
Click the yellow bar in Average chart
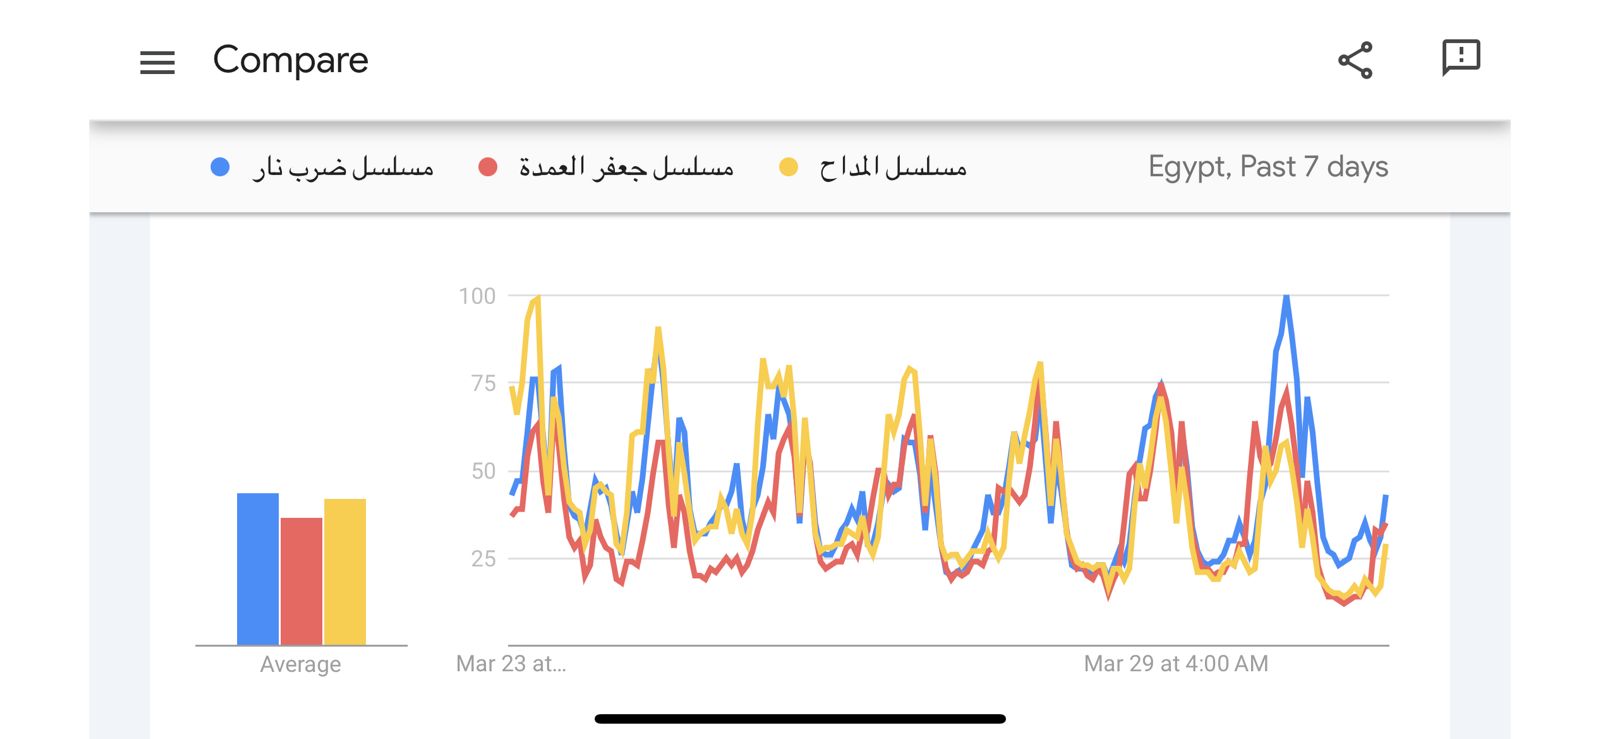345,571
